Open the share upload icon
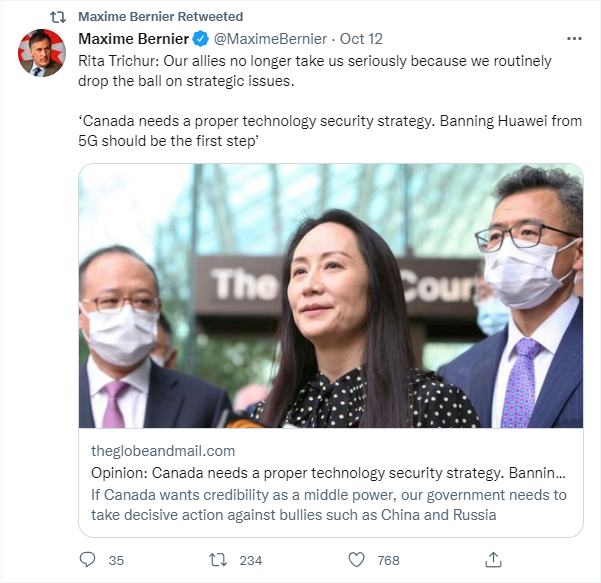This screenshot has height=583, width=601. pos(493,560)
